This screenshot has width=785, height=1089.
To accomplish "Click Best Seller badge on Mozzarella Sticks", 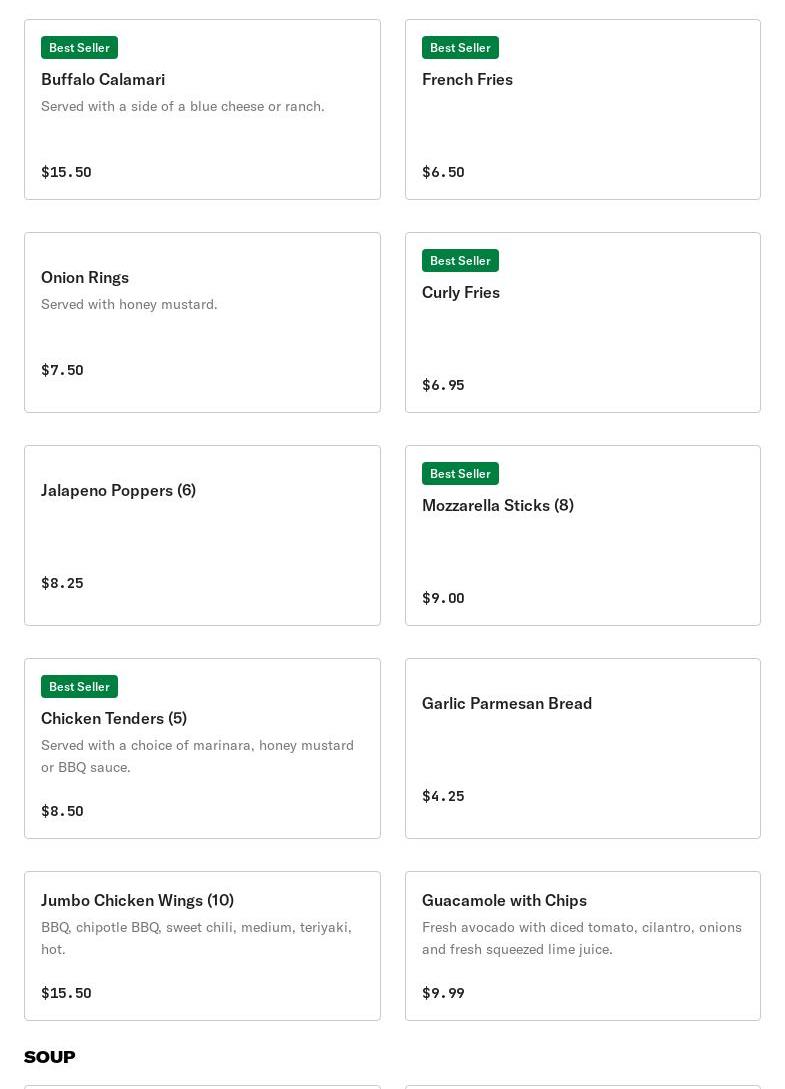I will pyautogui.click(x=460, y=474).
